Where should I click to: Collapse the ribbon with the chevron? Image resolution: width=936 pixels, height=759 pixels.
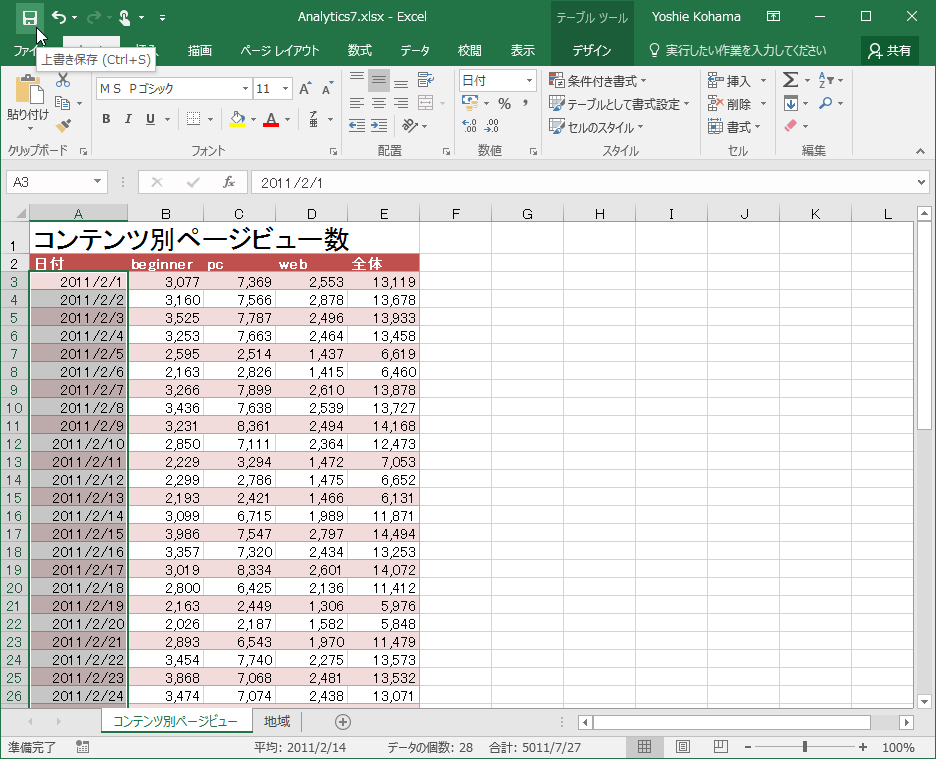click(x=920, y=151)
